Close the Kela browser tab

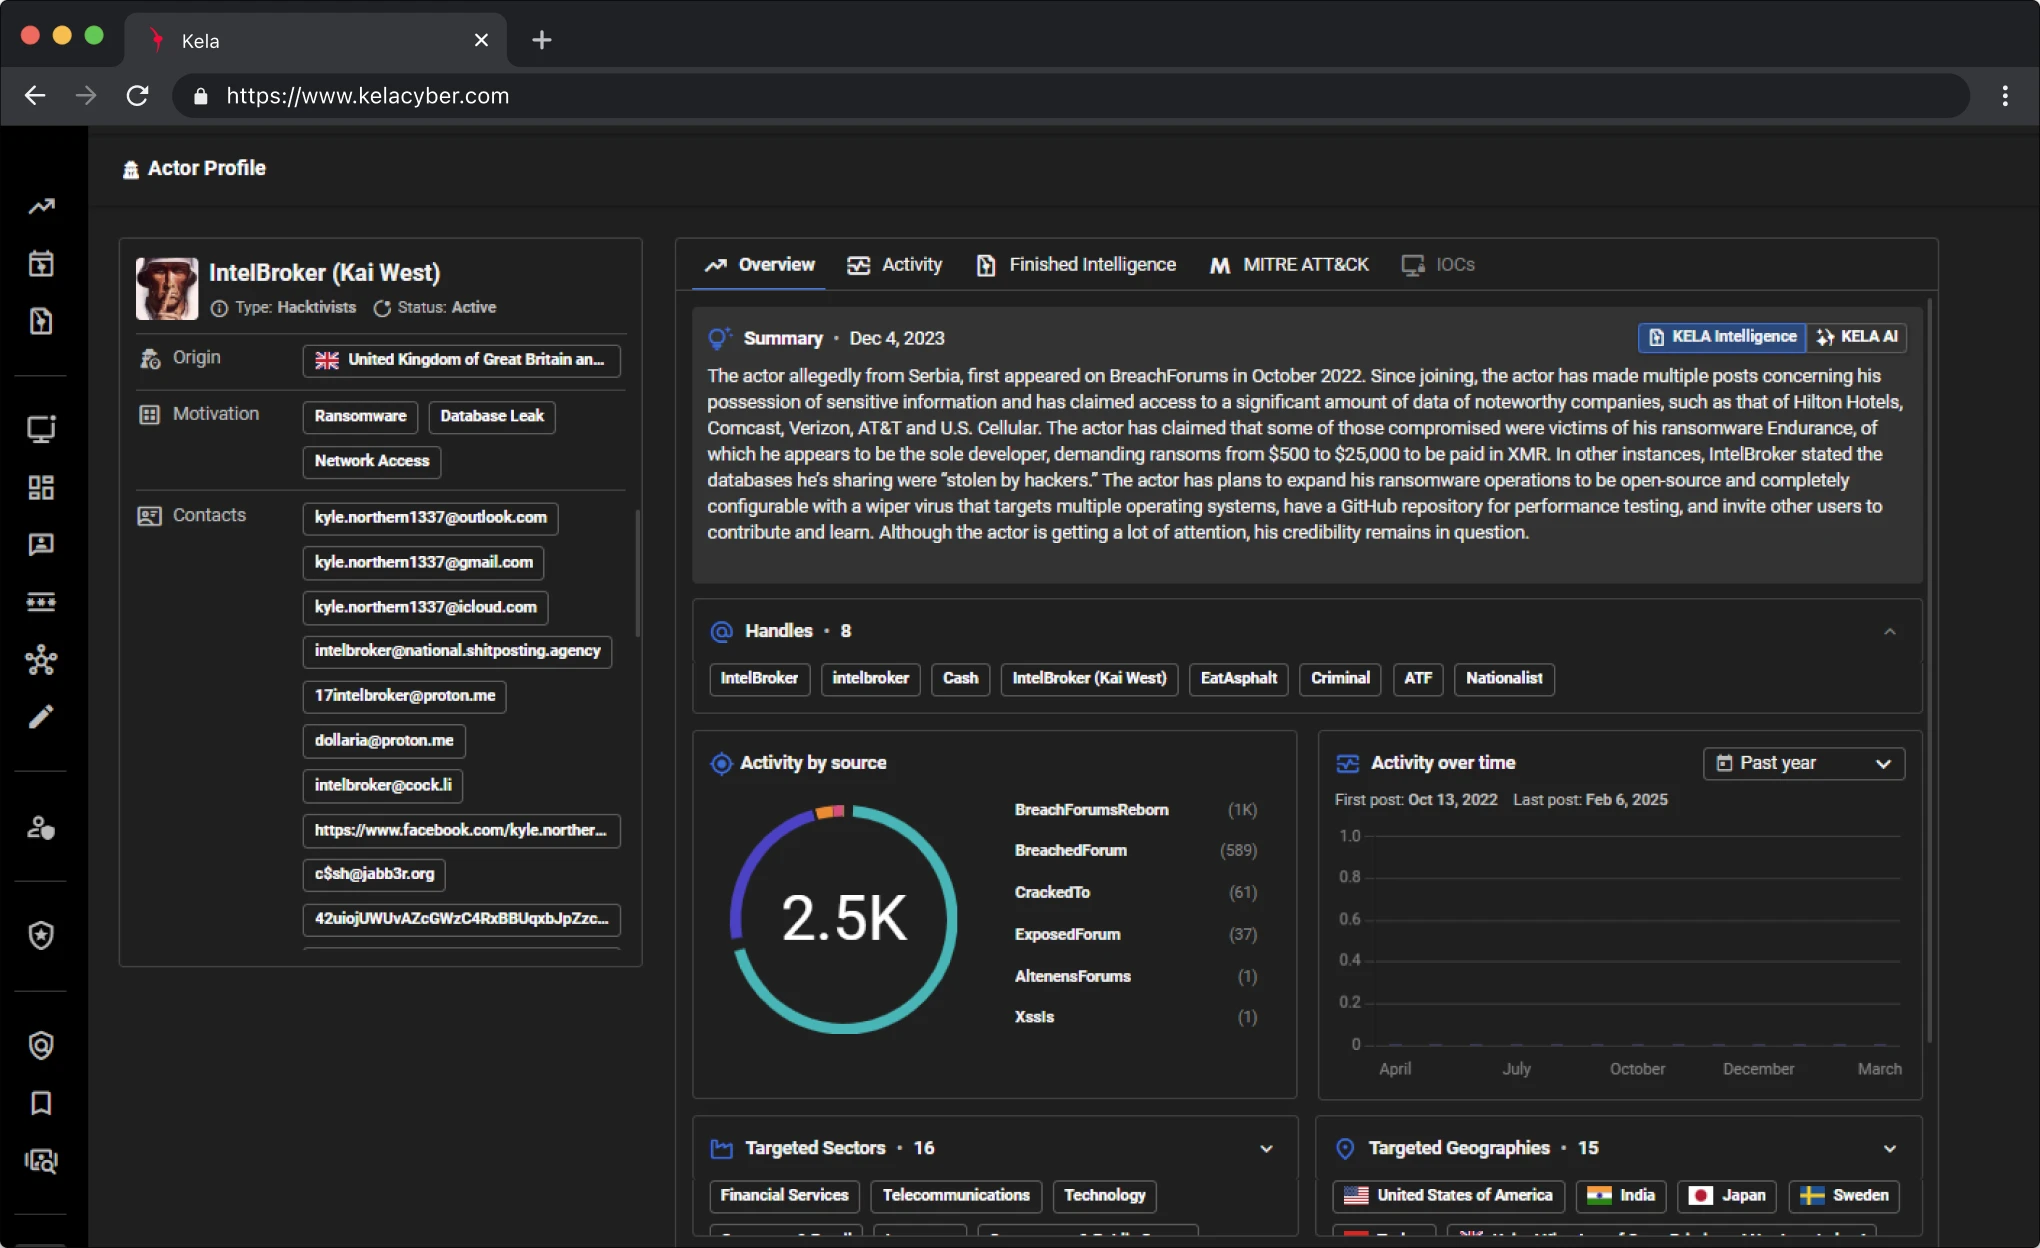tap(481, 40)
